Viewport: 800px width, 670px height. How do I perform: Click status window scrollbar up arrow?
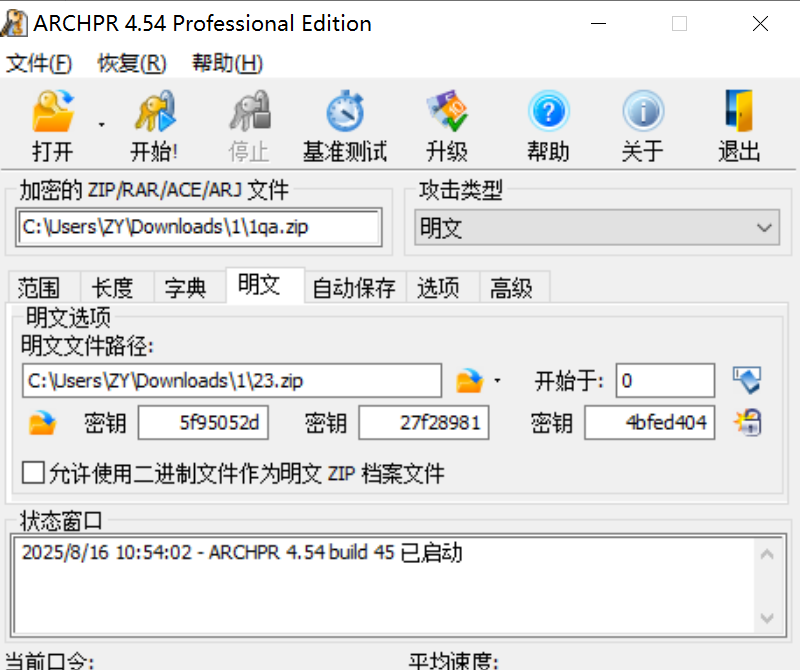pos(767,554)
